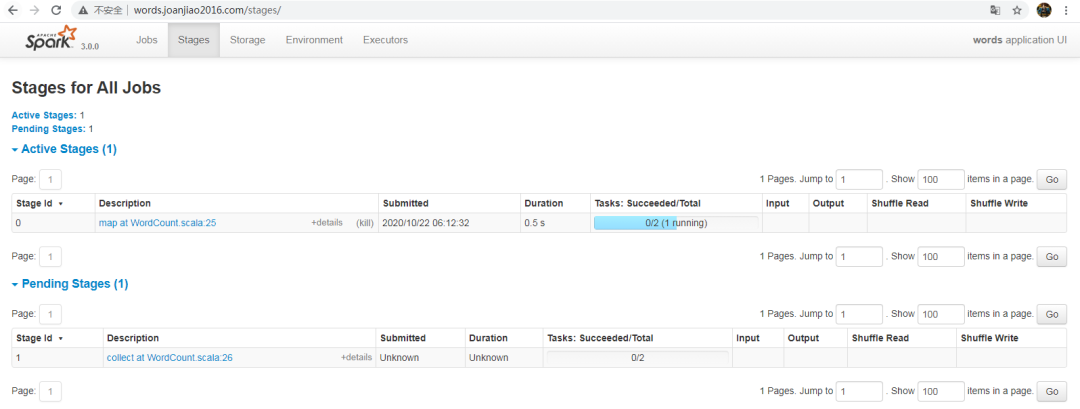Image resolution: width=1080 pixels, height=409 pixels.
Task: Click the 0.5 s duration cell
Action: pos(535,223)
